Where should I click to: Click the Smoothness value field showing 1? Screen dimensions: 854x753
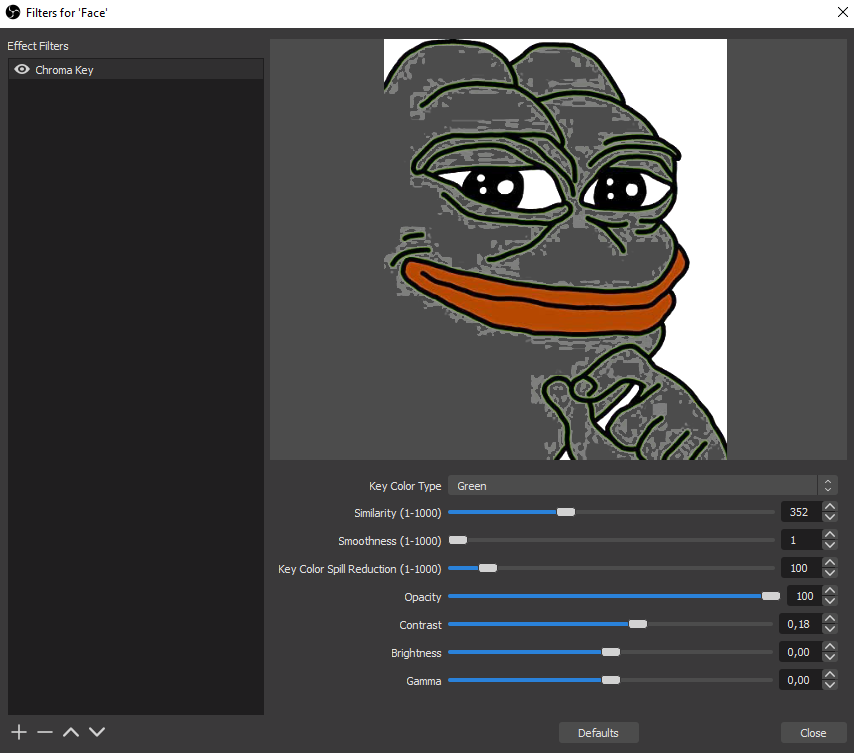coord(801,540)
